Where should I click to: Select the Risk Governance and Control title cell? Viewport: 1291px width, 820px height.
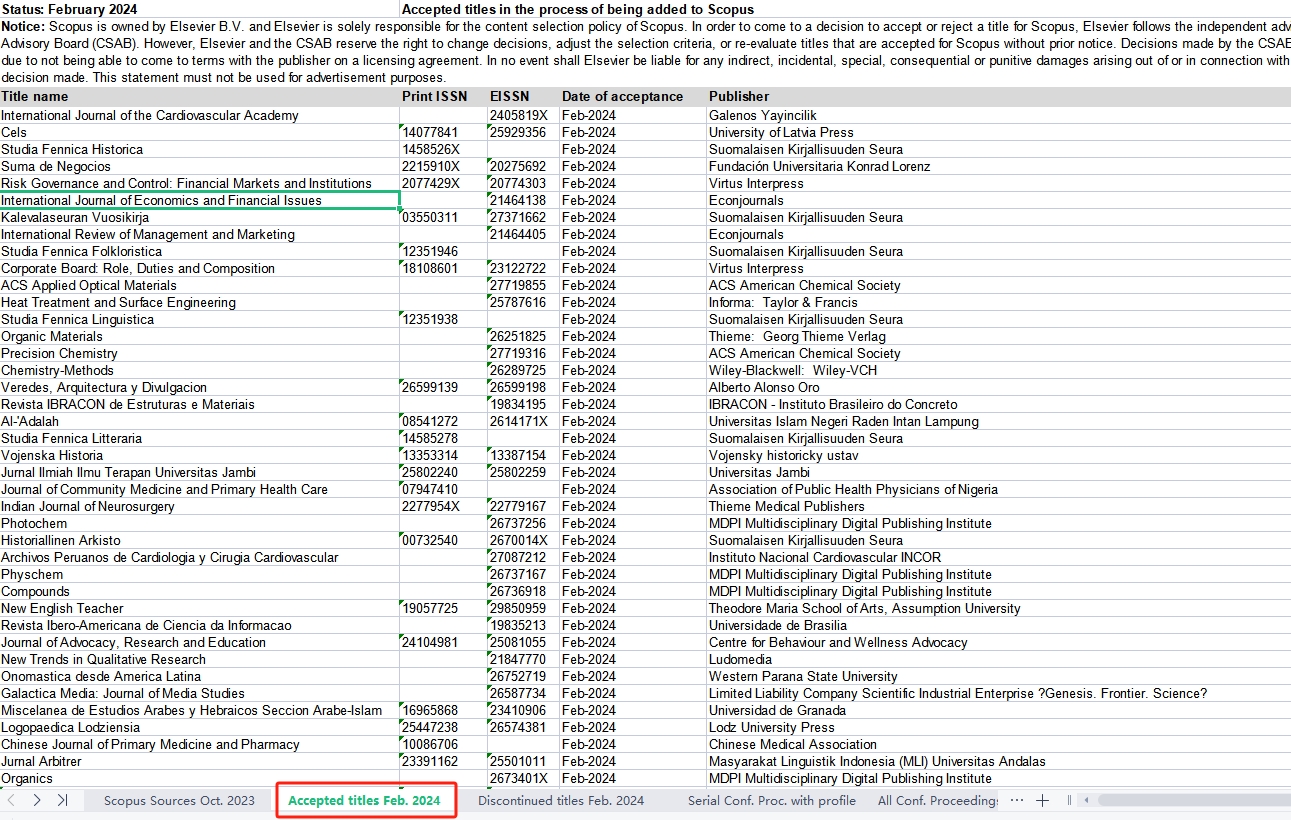(200, 183)
